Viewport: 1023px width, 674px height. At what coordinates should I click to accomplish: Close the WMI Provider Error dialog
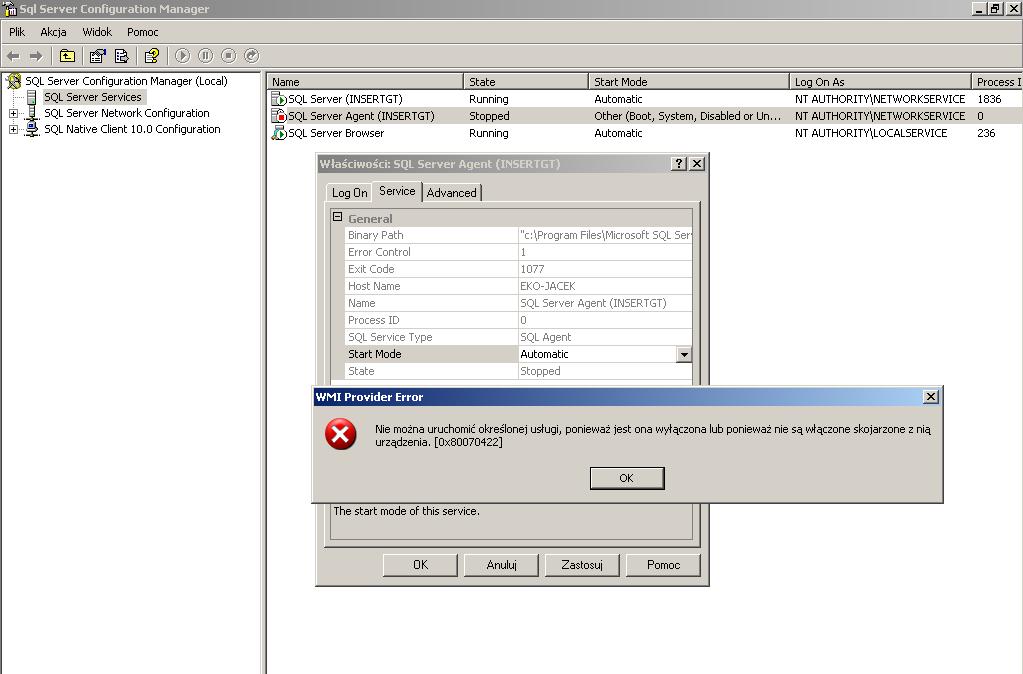pyautogui.click(x=931, y=397)
